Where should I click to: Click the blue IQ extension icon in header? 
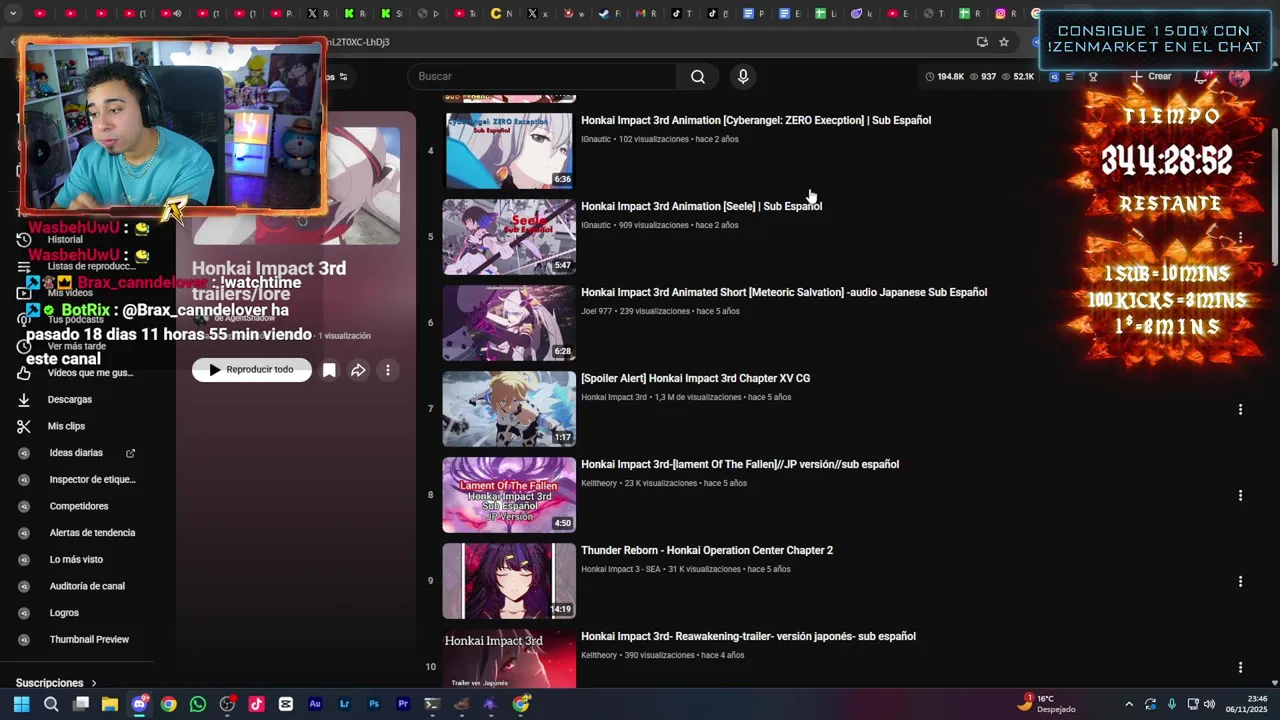(1054, 76)
